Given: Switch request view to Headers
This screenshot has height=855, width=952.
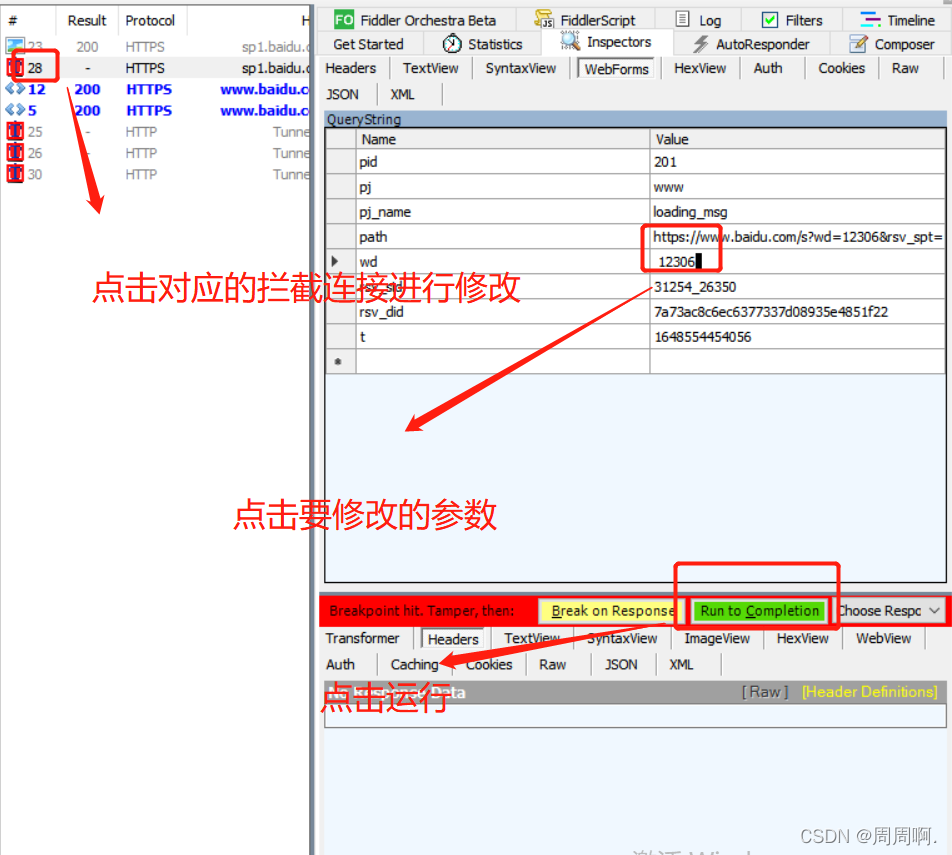Looking at the screenshot, I should click(x=350, y=68).
